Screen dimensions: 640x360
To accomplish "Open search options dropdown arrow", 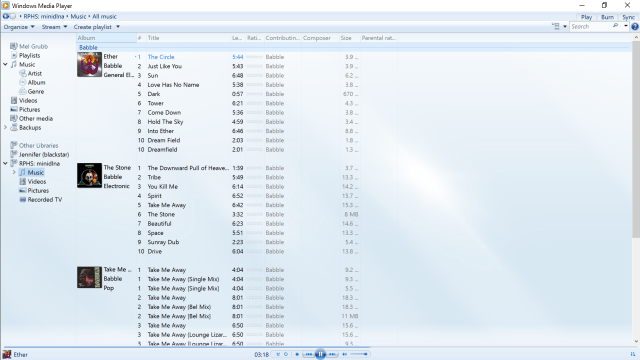I will pyautogui.click(x=626, y=26).
